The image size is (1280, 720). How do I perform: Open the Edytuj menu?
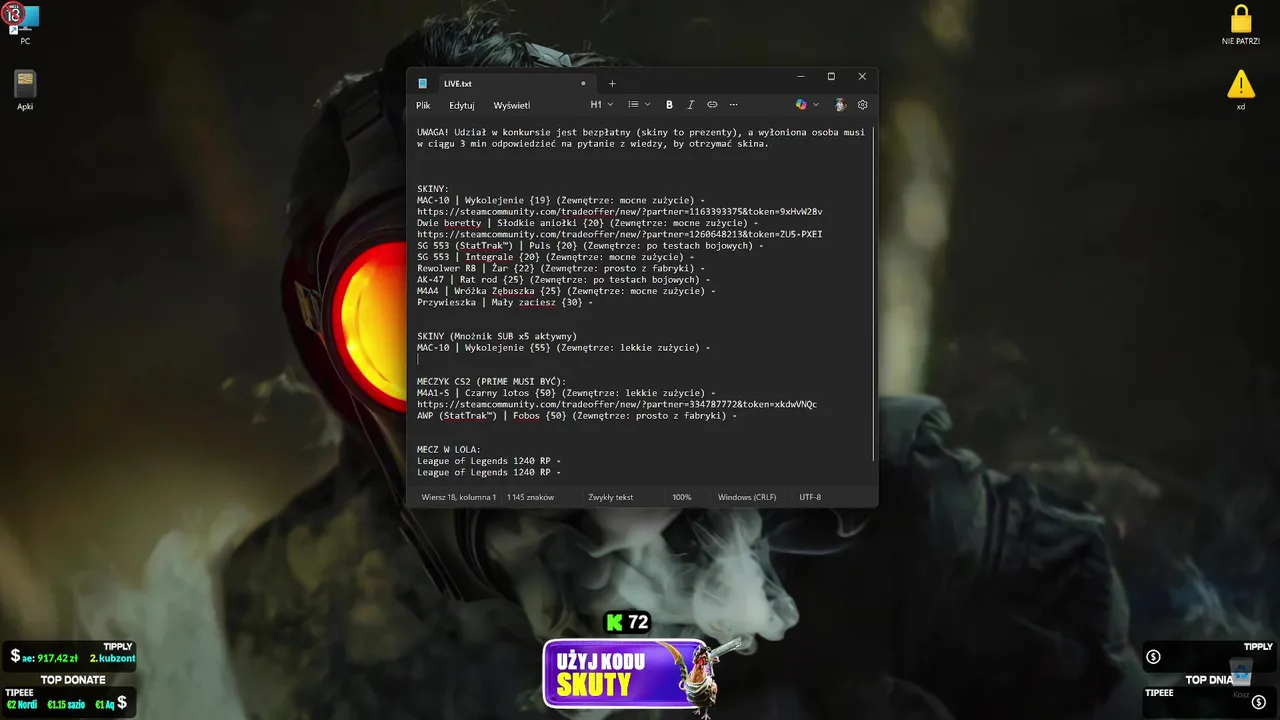click(462, 105)
